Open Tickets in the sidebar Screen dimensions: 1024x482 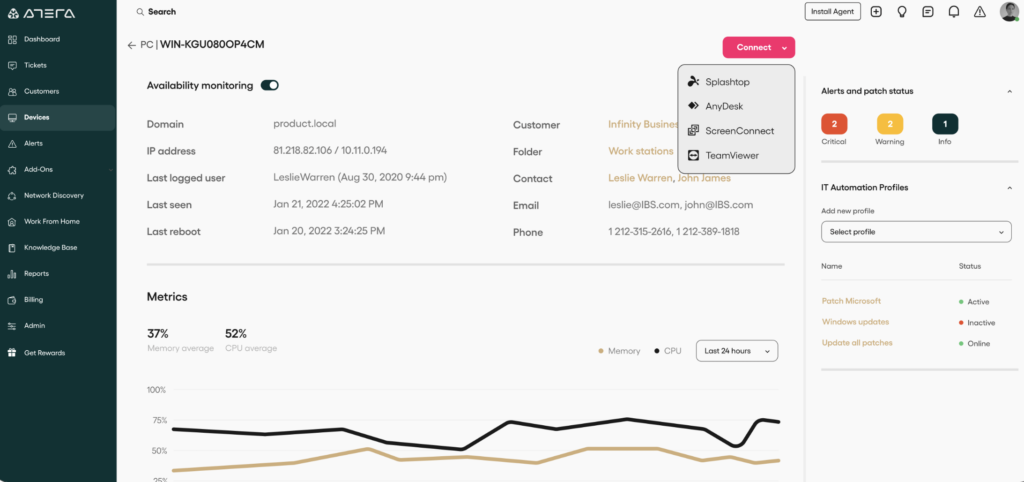click(35, 65)
